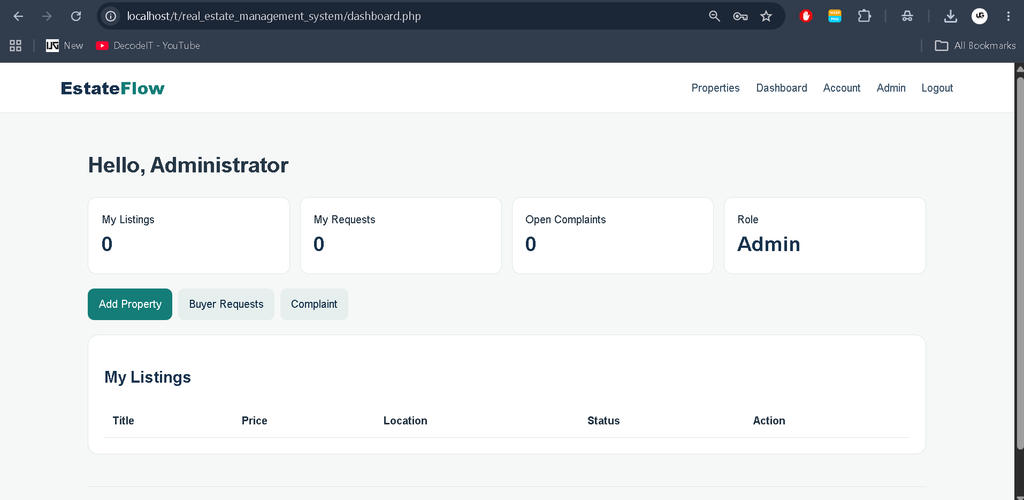Open the browser downloads icon
The height and width of the screenshot is (500, 1024).
[x=951, y=16]
